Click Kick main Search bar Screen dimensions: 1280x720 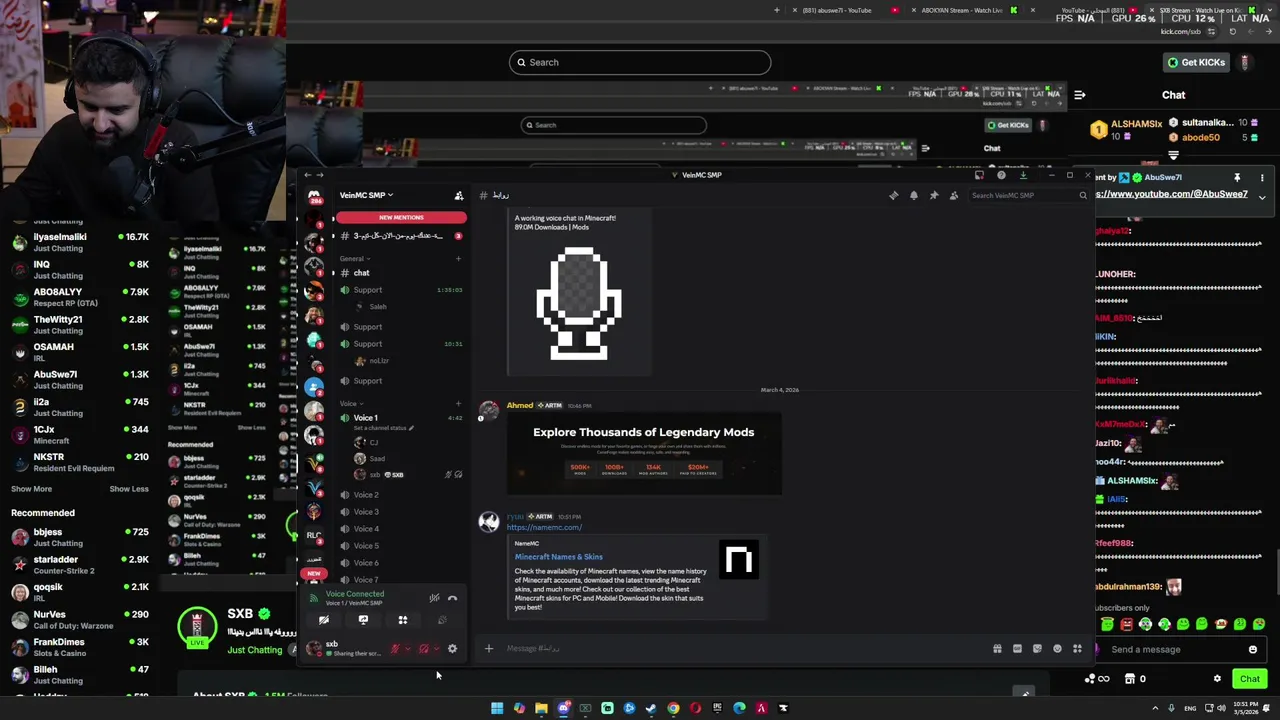click(640, 62)
